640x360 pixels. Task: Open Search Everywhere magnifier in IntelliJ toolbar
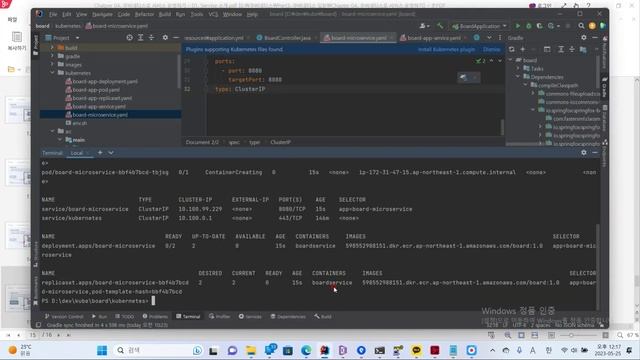(x=581, y=26)
